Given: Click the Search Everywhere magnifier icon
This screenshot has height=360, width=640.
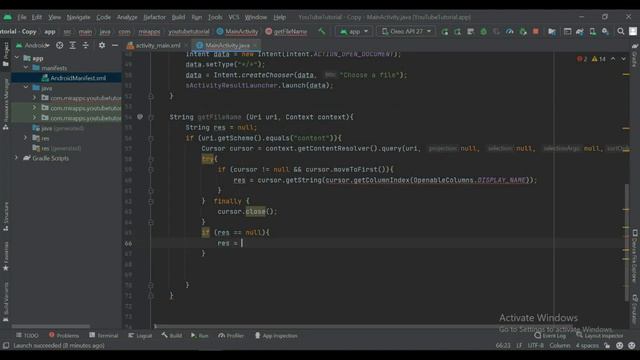Looking at the screenshot, I should coord(621,31).
